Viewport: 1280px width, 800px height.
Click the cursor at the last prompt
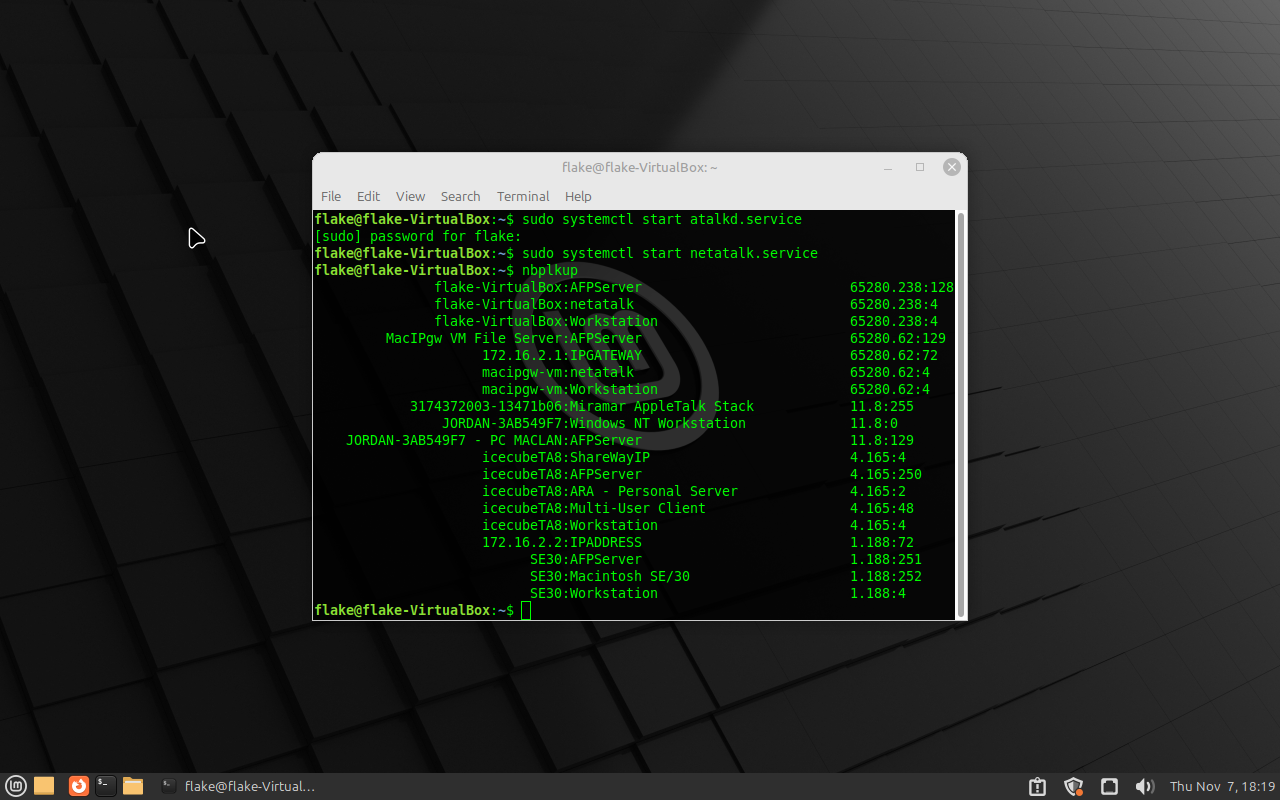click(527, 610)
